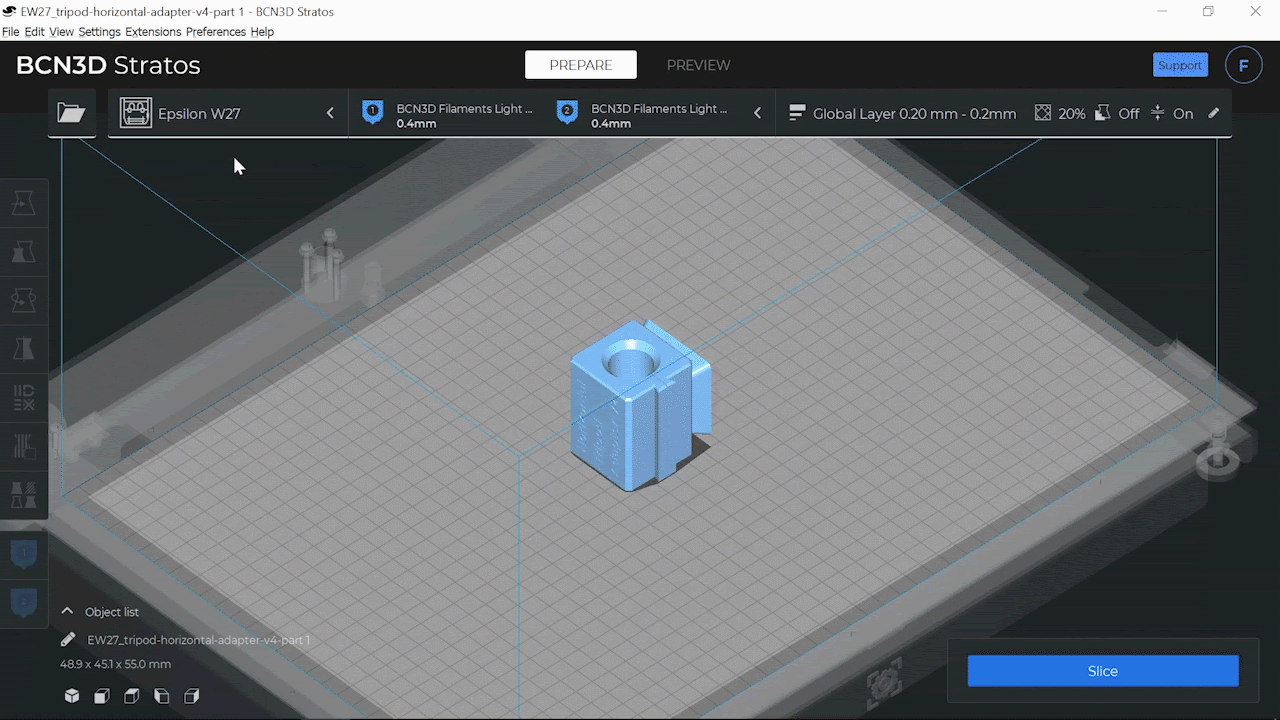Select the Mirror tool in left toolbar

pyautogui.click(x=23, y=348)
